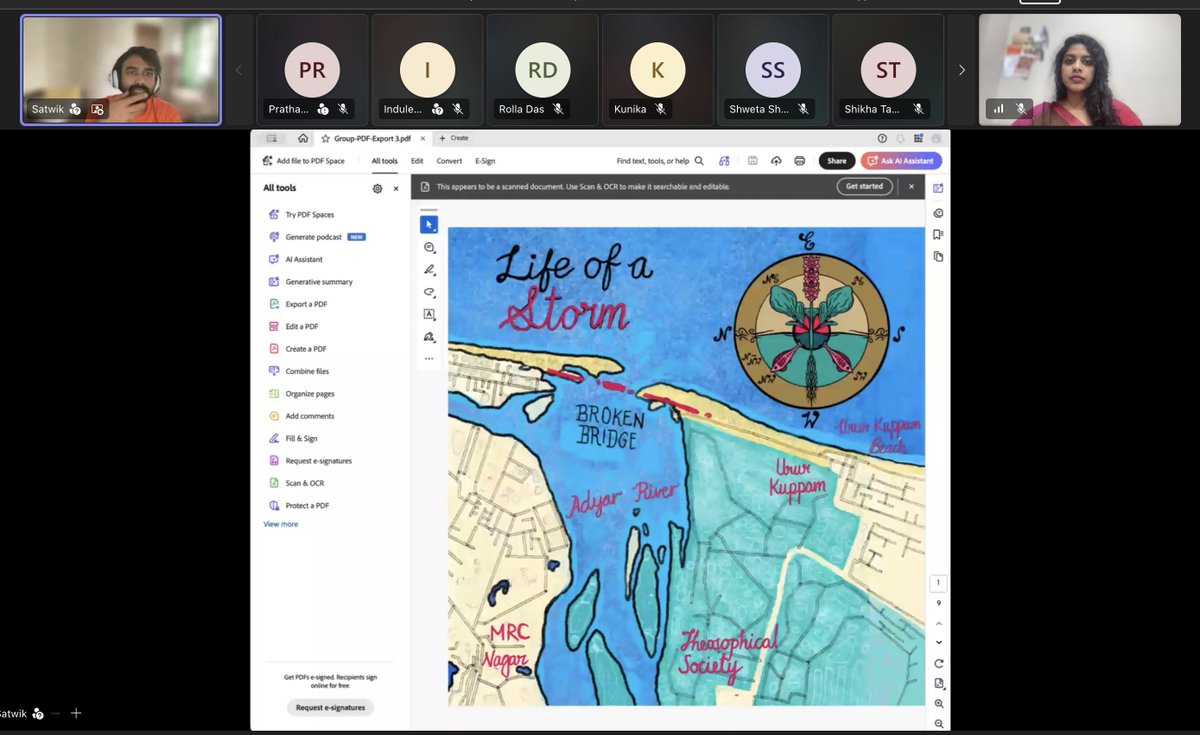The image size is (1200, 735).
Task: Switch to the All tools tab
Action: [384, 160]
